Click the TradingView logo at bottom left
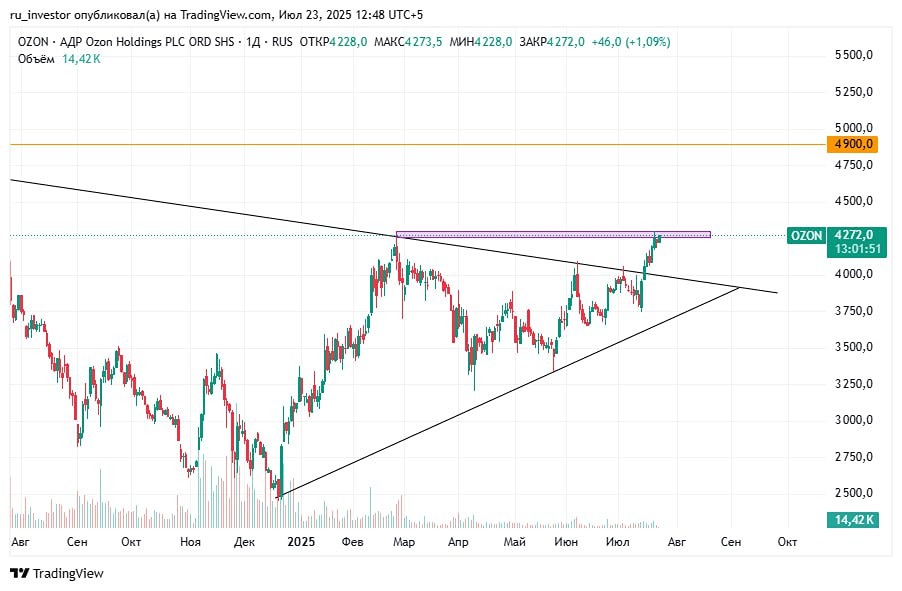 (57, 574)
